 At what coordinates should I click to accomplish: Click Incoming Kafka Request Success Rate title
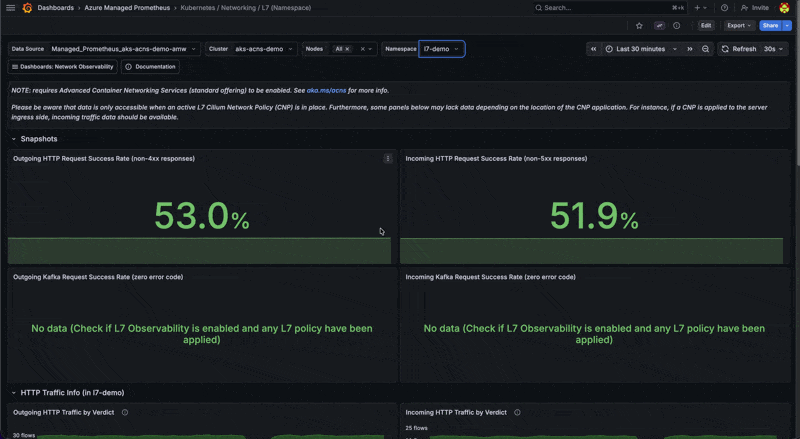(490, 277)
